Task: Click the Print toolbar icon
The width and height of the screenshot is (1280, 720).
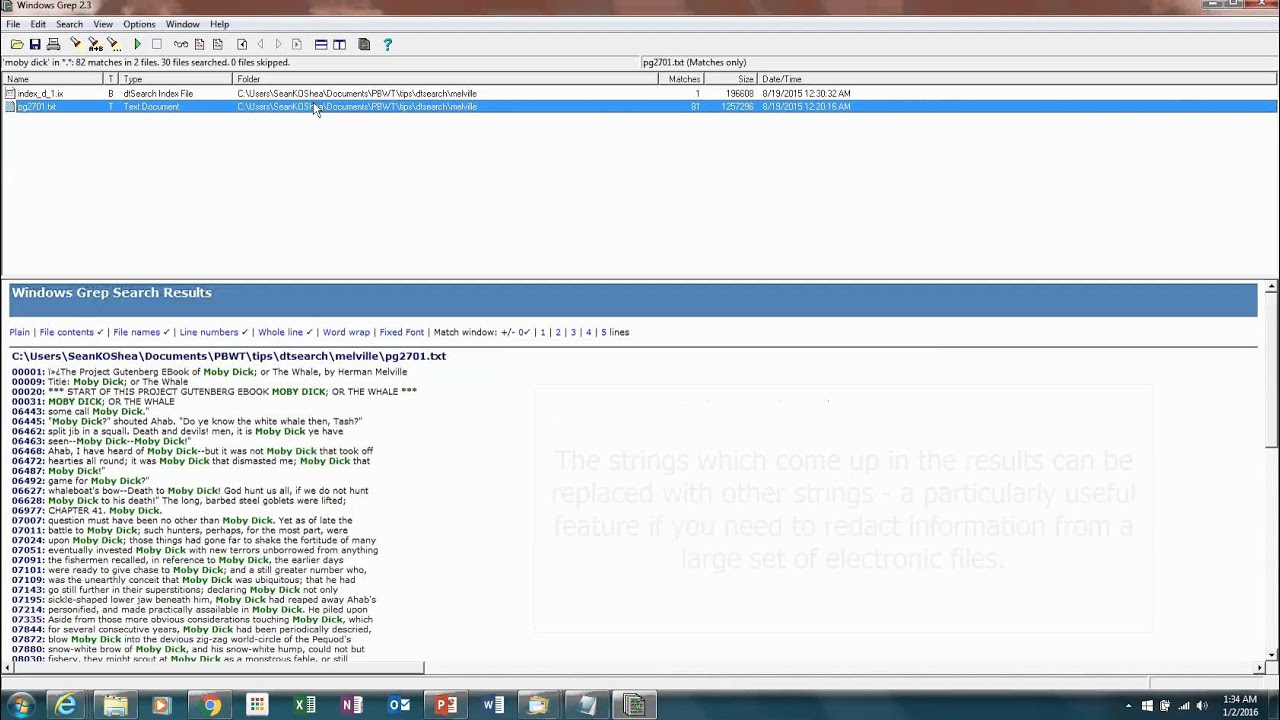Action: pos(54,44)
